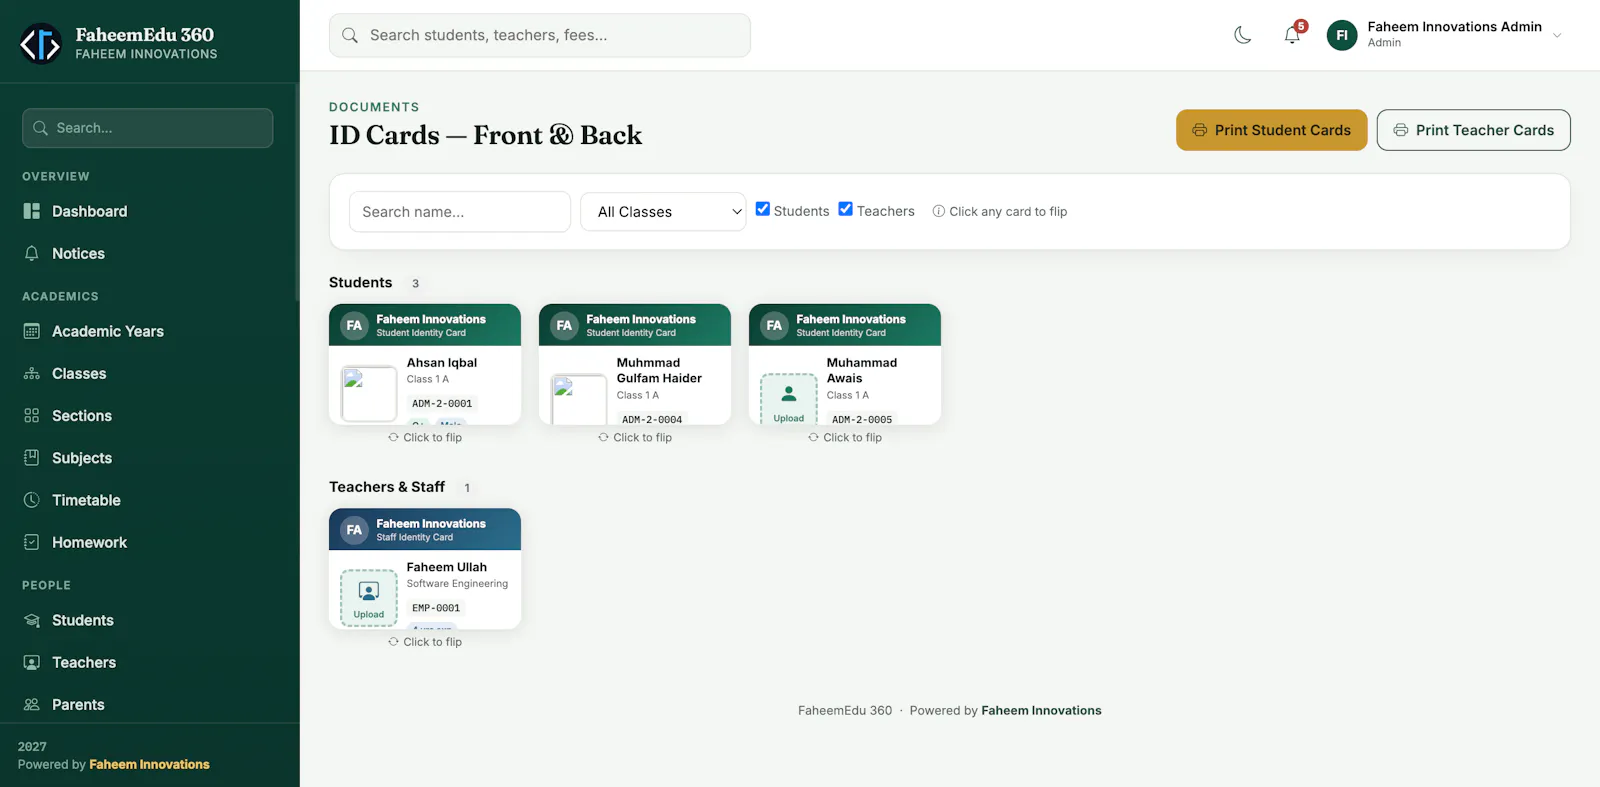Click the Homework checklist icon

[32, 542]
